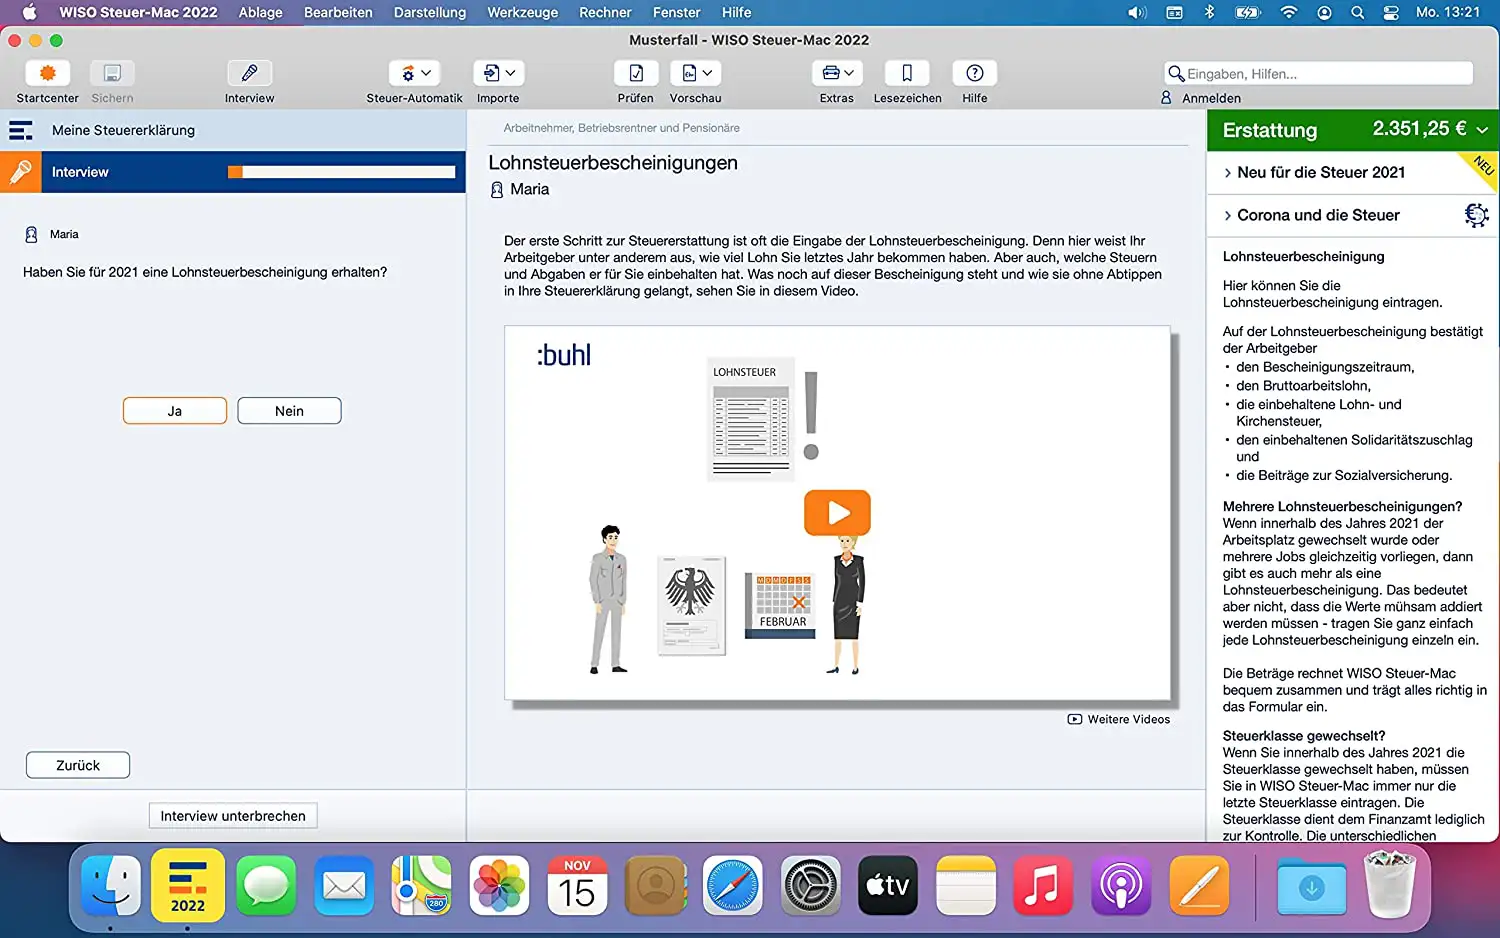Expand the Erstattung amount chevron
The image size is (1500, 938).
(x=1482, y=130)
